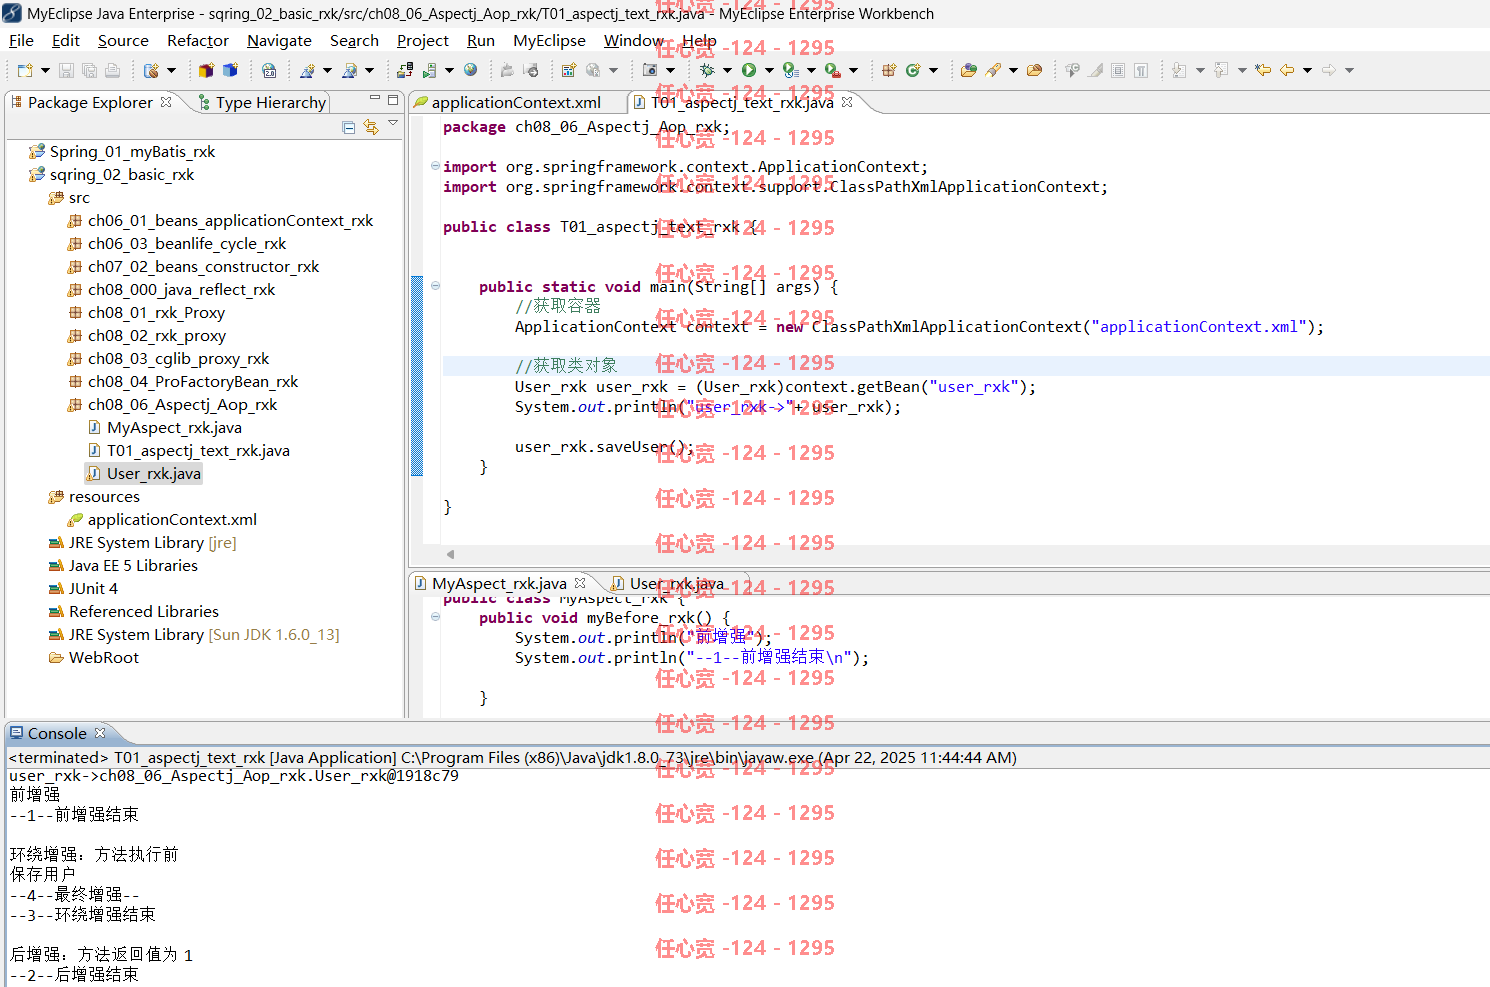Click the editor horizontal scrollbar left arrow
The height and width of the screenshot is (987, 1490).
coord(450,554)
